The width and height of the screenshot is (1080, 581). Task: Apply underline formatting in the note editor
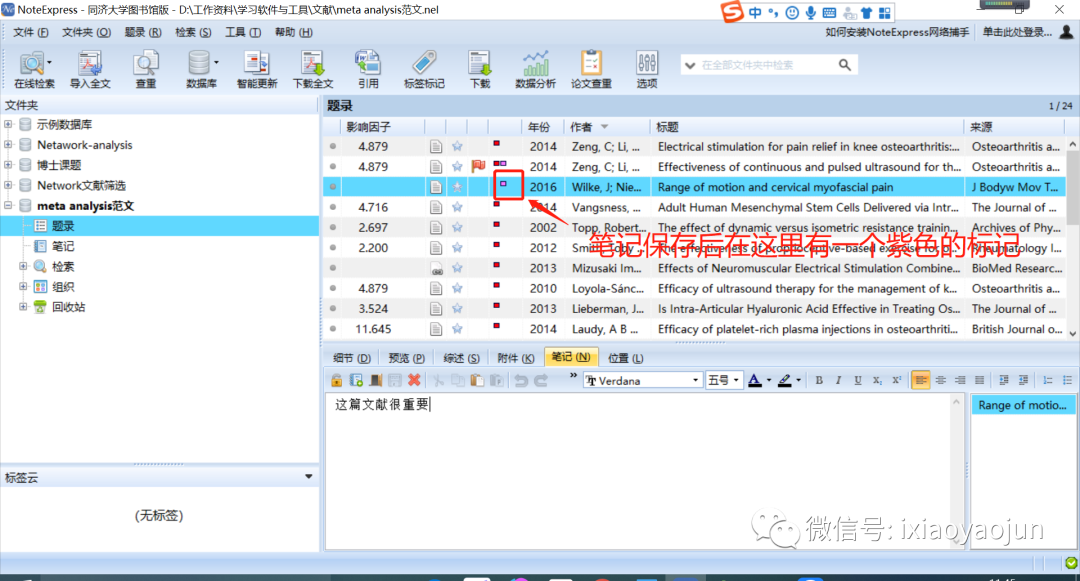[858, 380]
